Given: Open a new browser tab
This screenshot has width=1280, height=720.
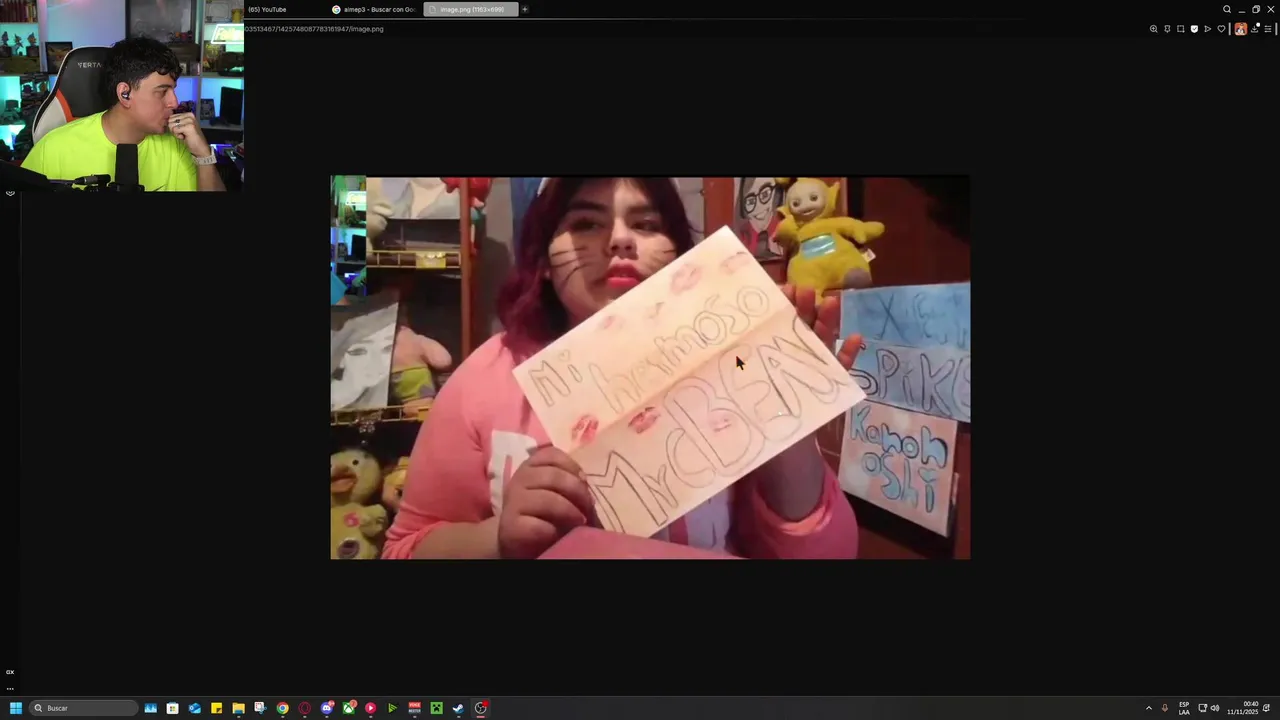Looking at the screenshot, I should (525, 9).
